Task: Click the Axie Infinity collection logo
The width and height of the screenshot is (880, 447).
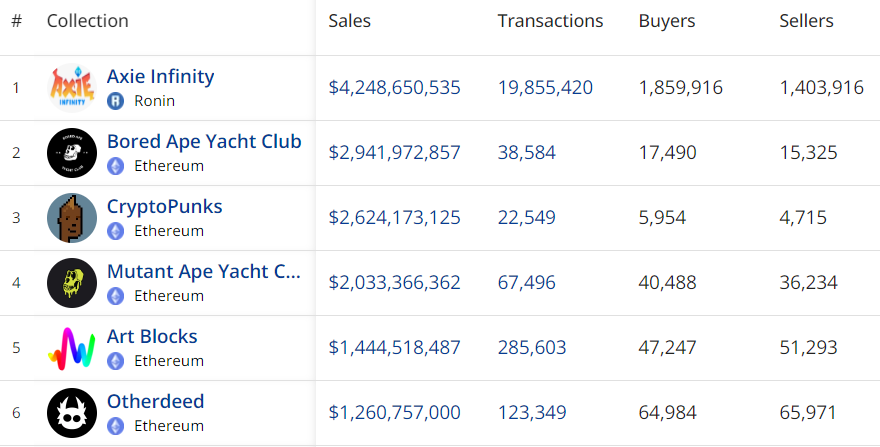Action: point(72,88)
